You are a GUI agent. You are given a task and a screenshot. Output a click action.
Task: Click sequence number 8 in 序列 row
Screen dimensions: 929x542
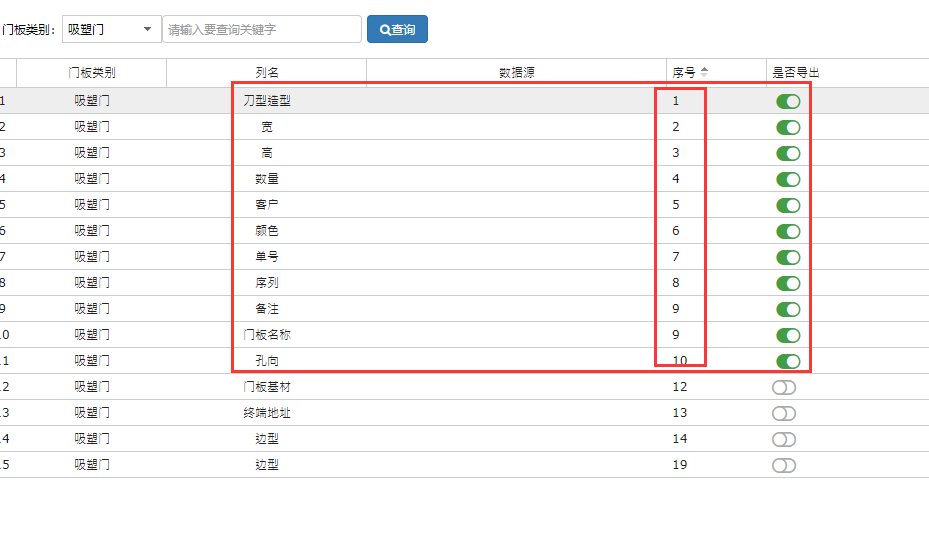[675, 283]
